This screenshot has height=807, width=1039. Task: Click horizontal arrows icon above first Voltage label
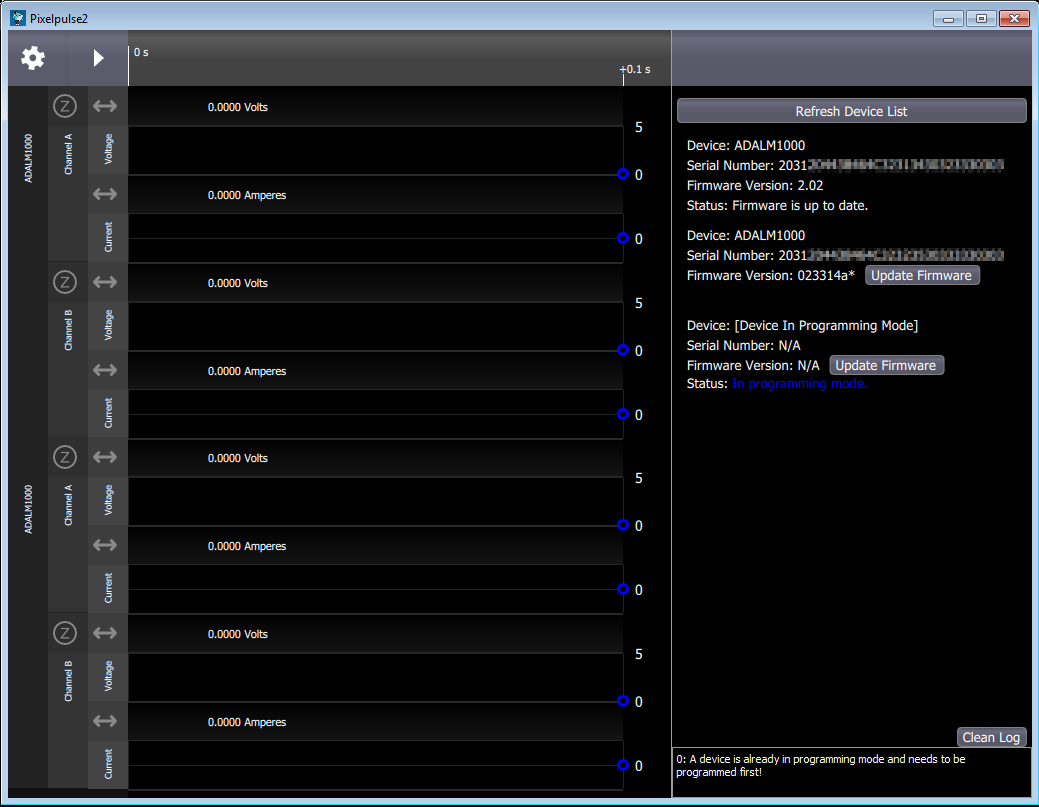(105, 106)
